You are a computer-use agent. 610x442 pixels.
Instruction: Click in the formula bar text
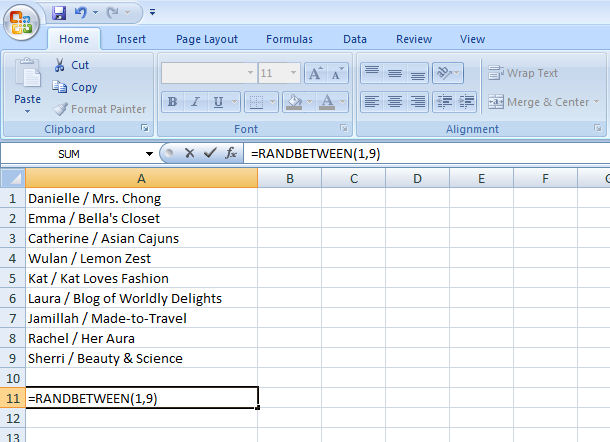tap(316, 154)
